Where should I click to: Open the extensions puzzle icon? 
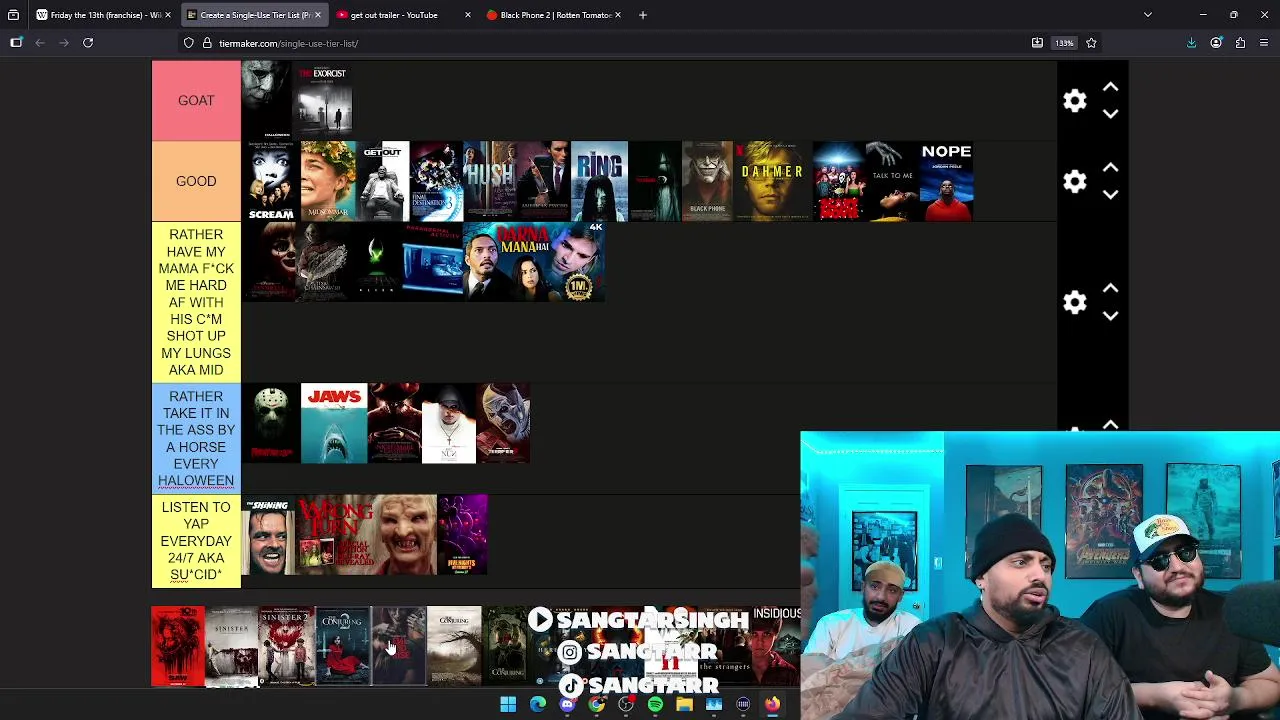tap(1240, 43)
